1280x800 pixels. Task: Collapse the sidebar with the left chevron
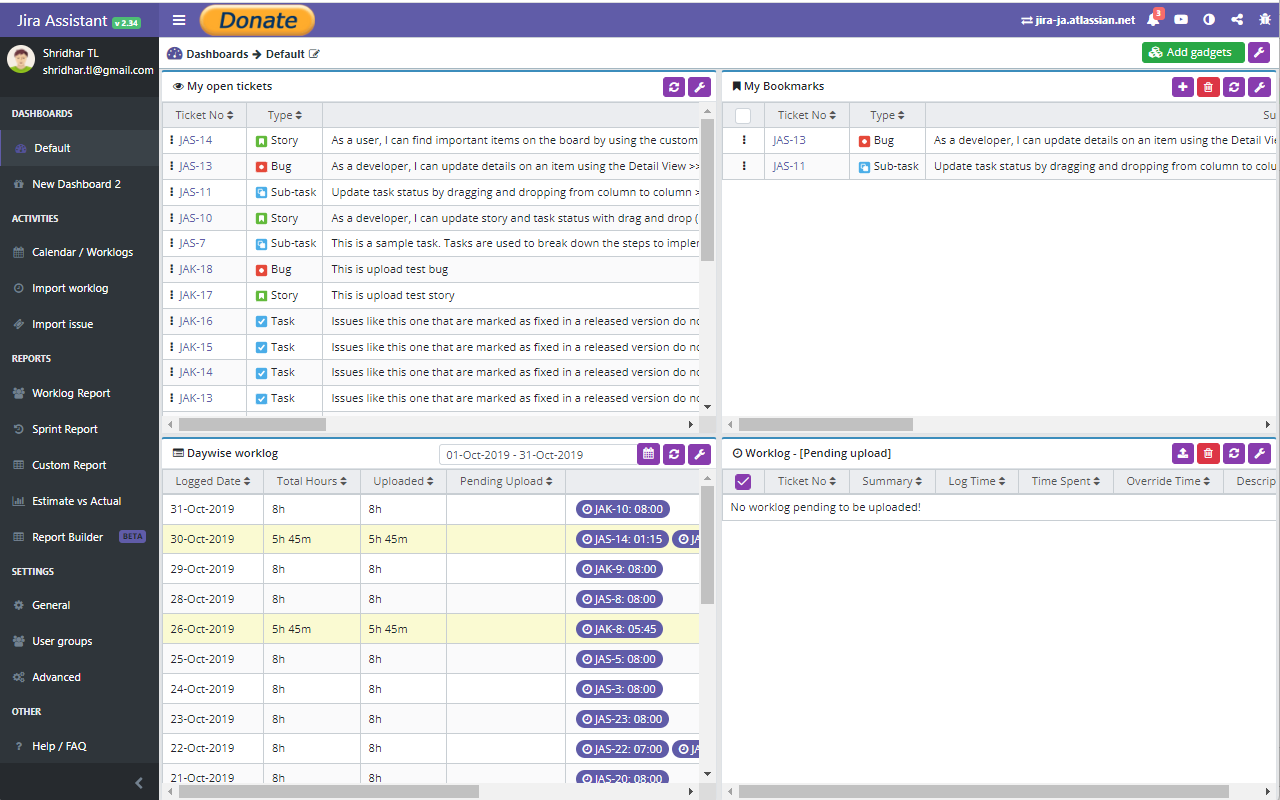coord(139,783)
